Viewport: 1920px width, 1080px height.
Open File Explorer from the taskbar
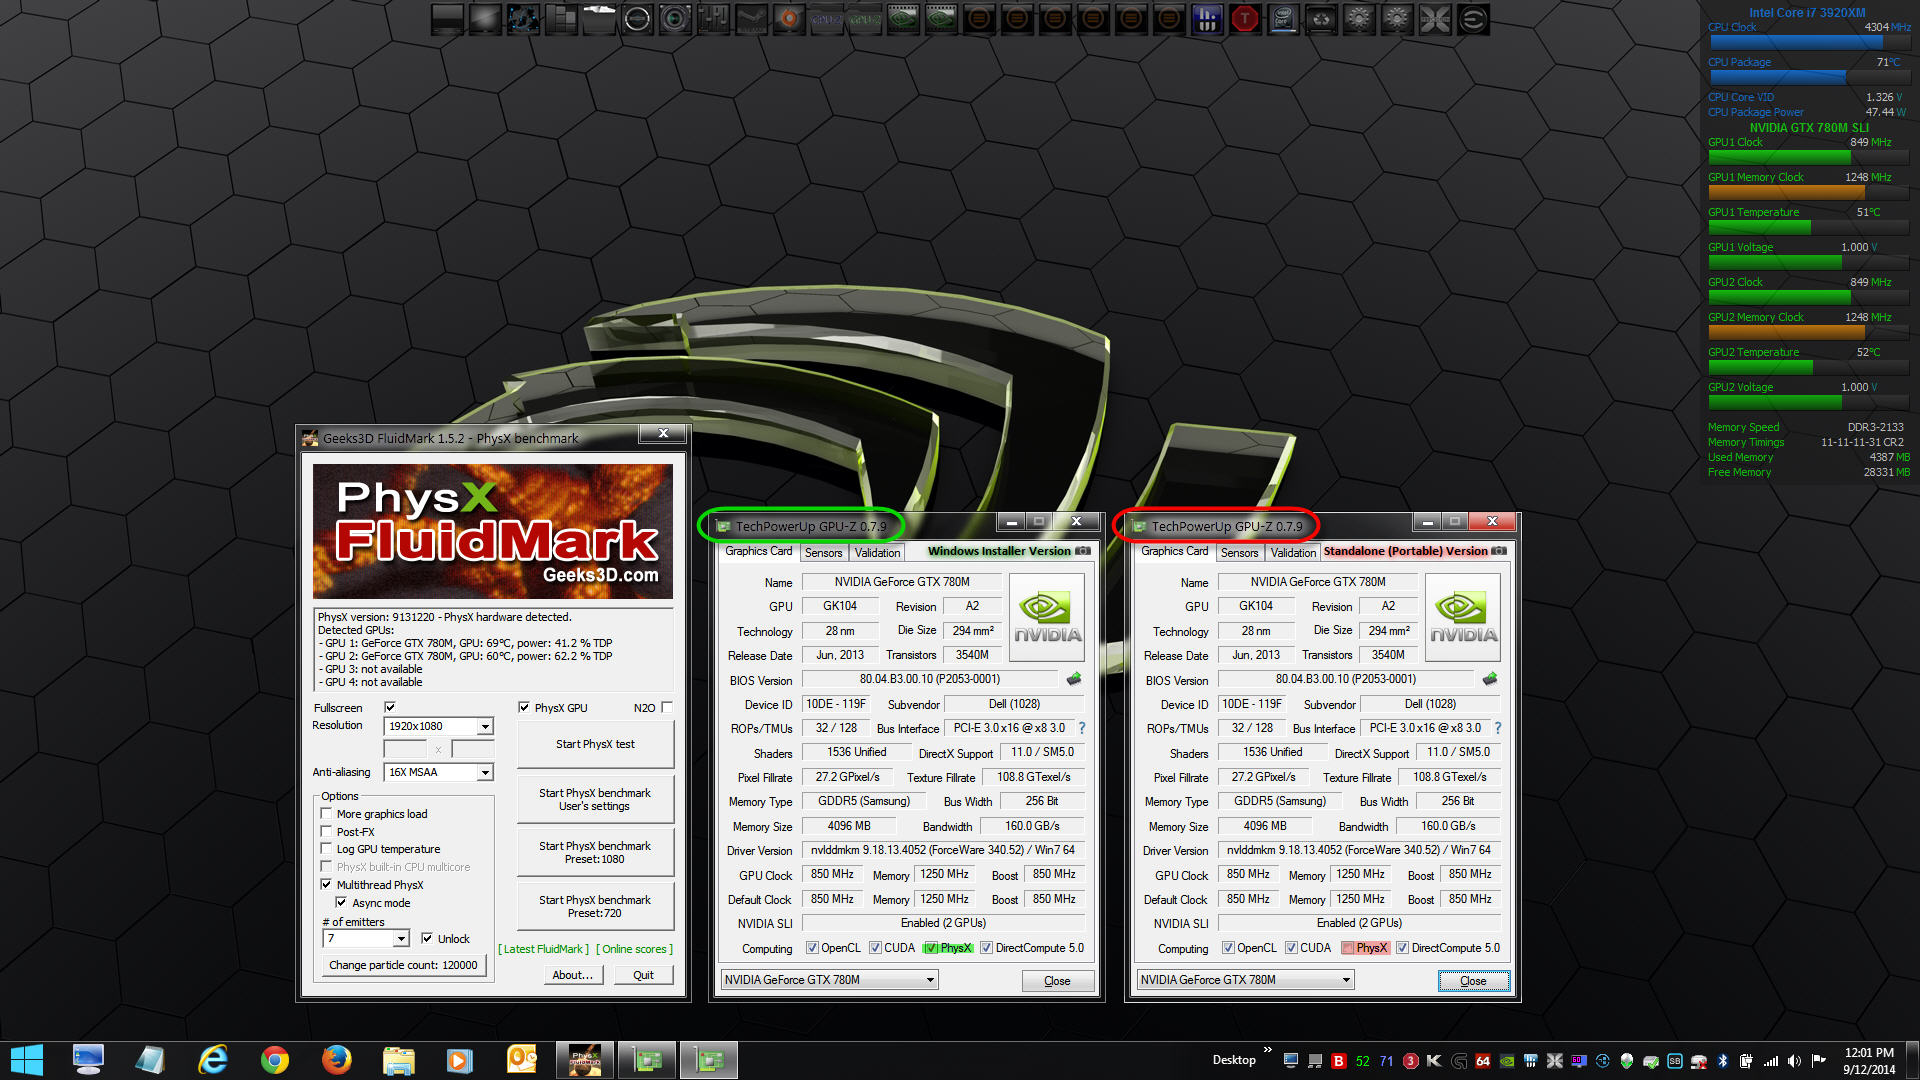click(x=398, y=1060)
